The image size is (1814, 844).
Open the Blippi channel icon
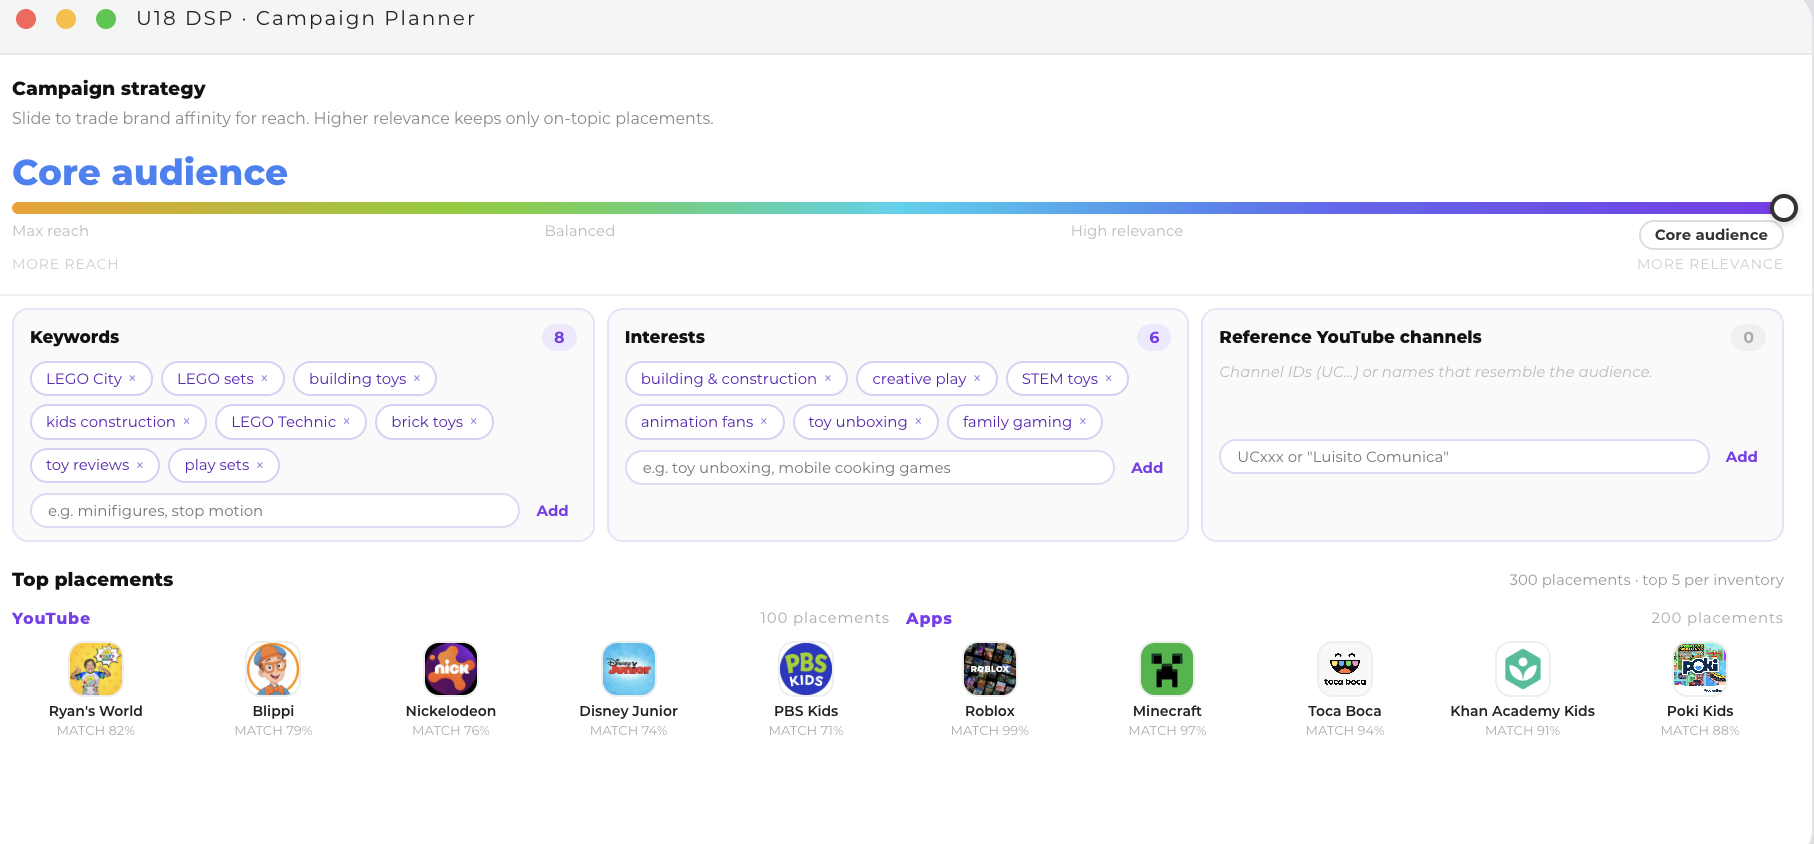point(273,669)
